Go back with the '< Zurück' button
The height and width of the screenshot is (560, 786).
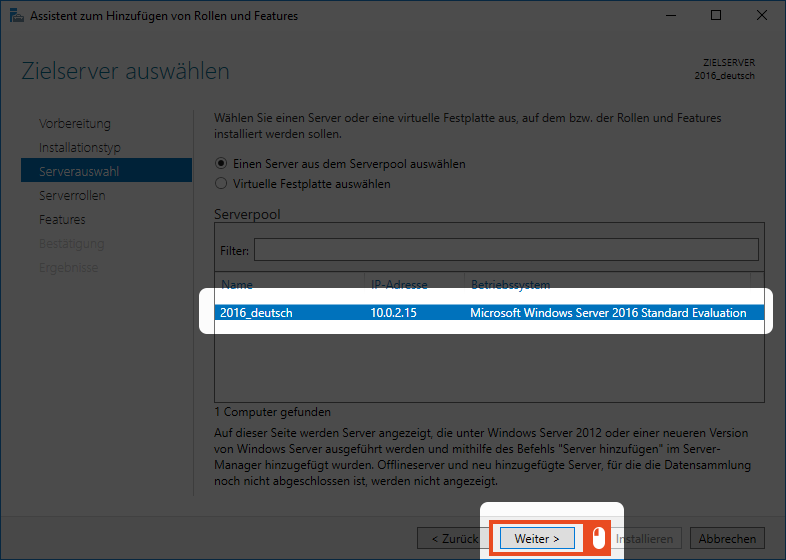coord(449,538)
